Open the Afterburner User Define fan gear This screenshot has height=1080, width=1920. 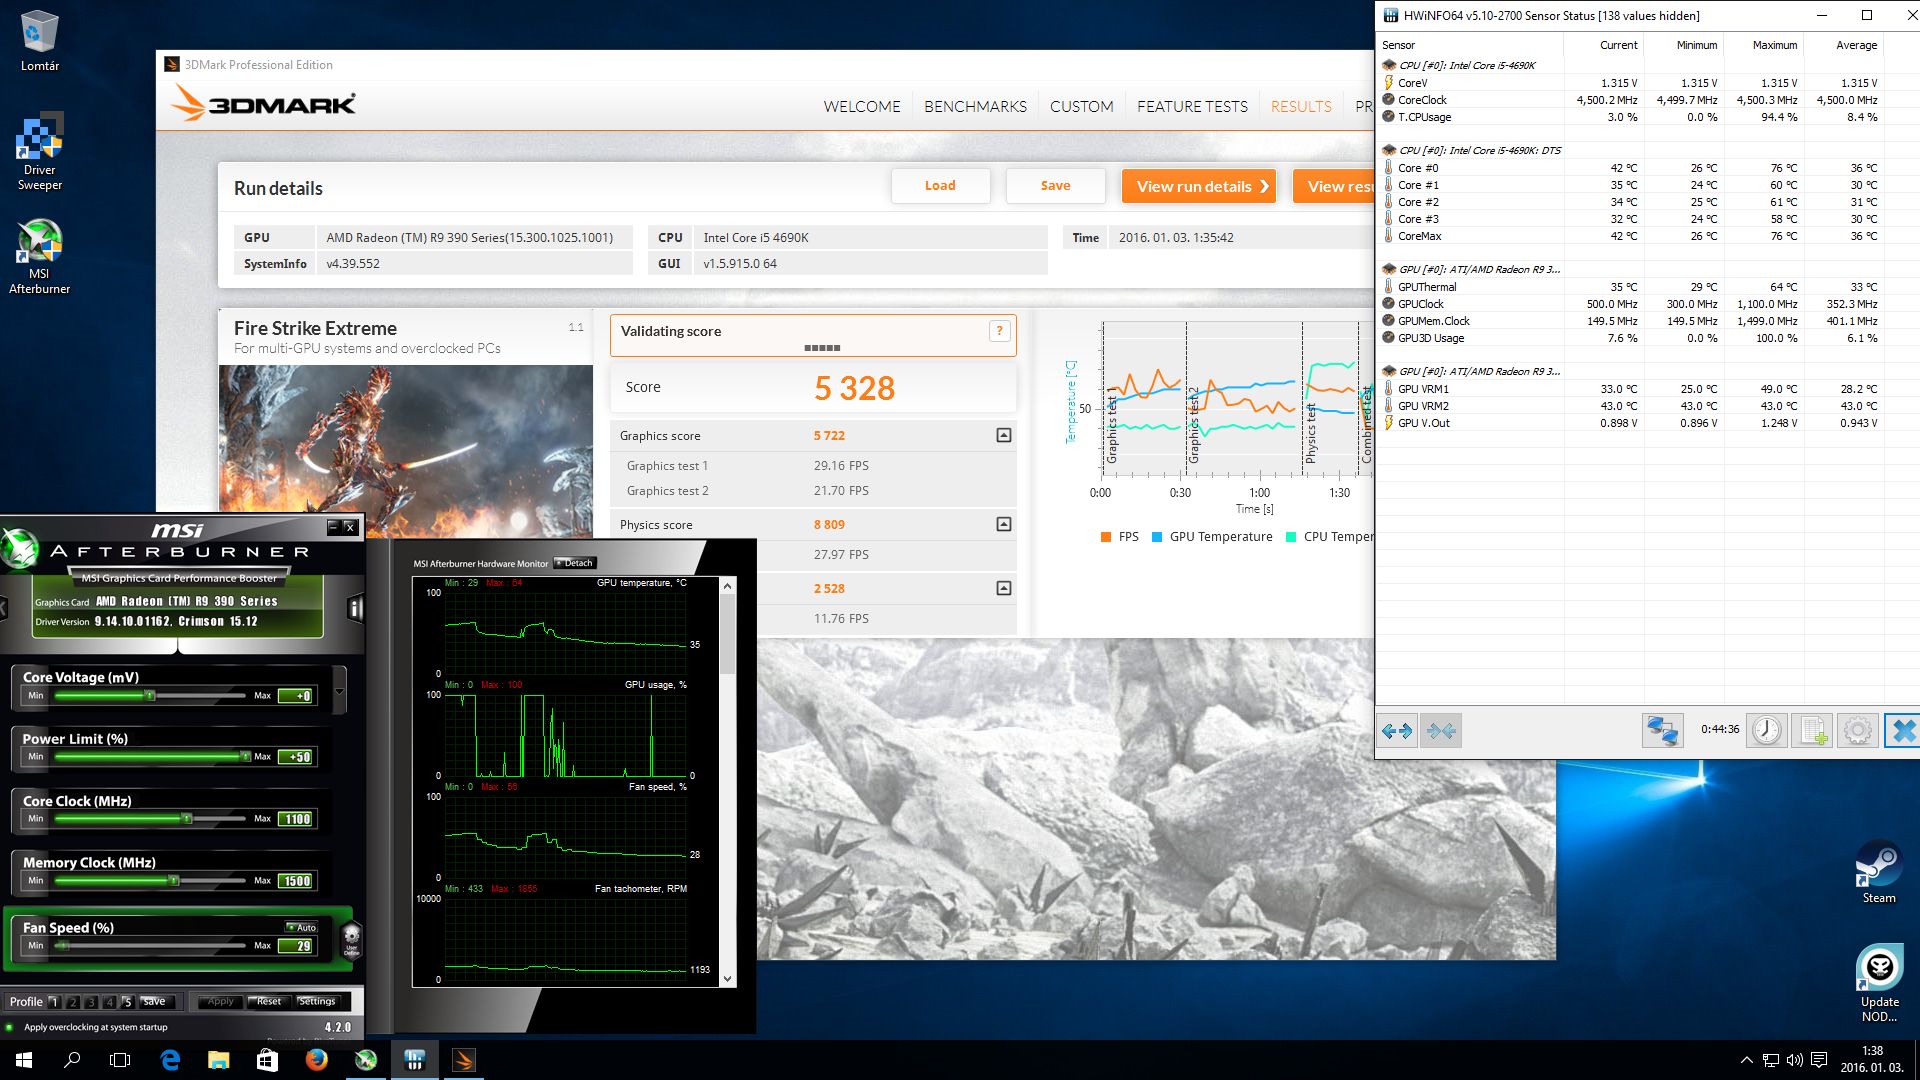[351, 939]
